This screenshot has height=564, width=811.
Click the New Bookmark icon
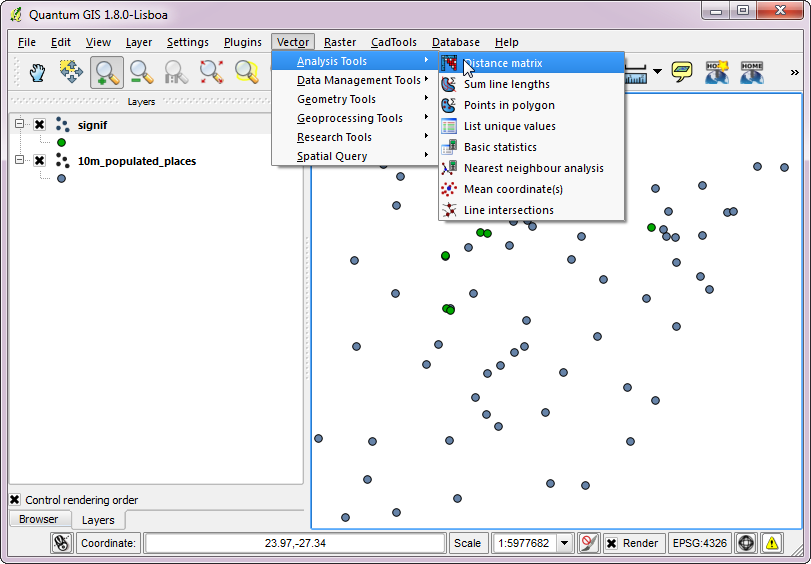tap(717, 72)
